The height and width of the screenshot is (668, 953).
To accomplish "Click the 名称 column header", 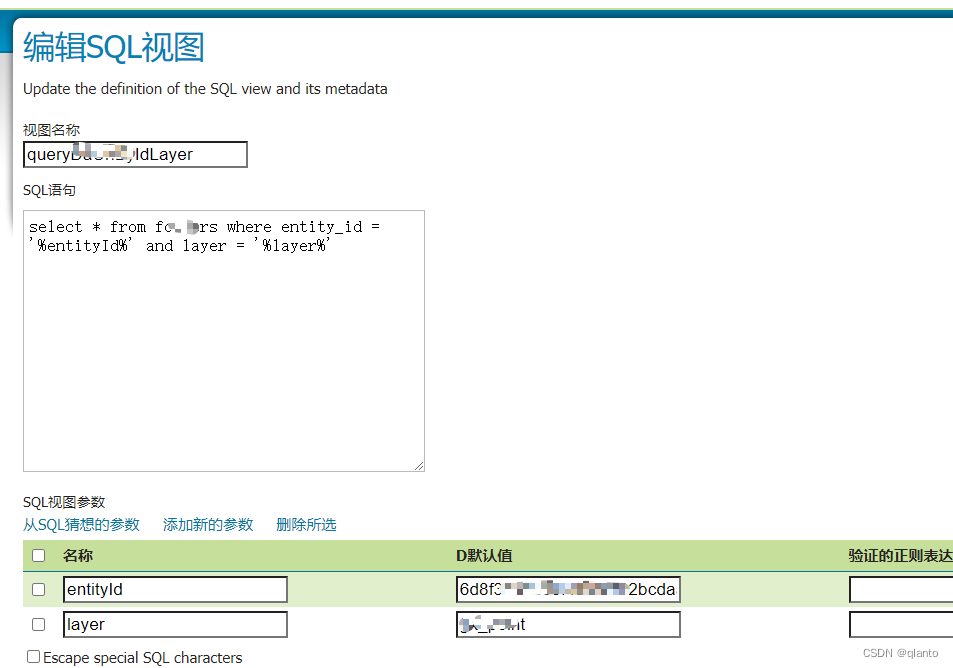I will 79,556.
